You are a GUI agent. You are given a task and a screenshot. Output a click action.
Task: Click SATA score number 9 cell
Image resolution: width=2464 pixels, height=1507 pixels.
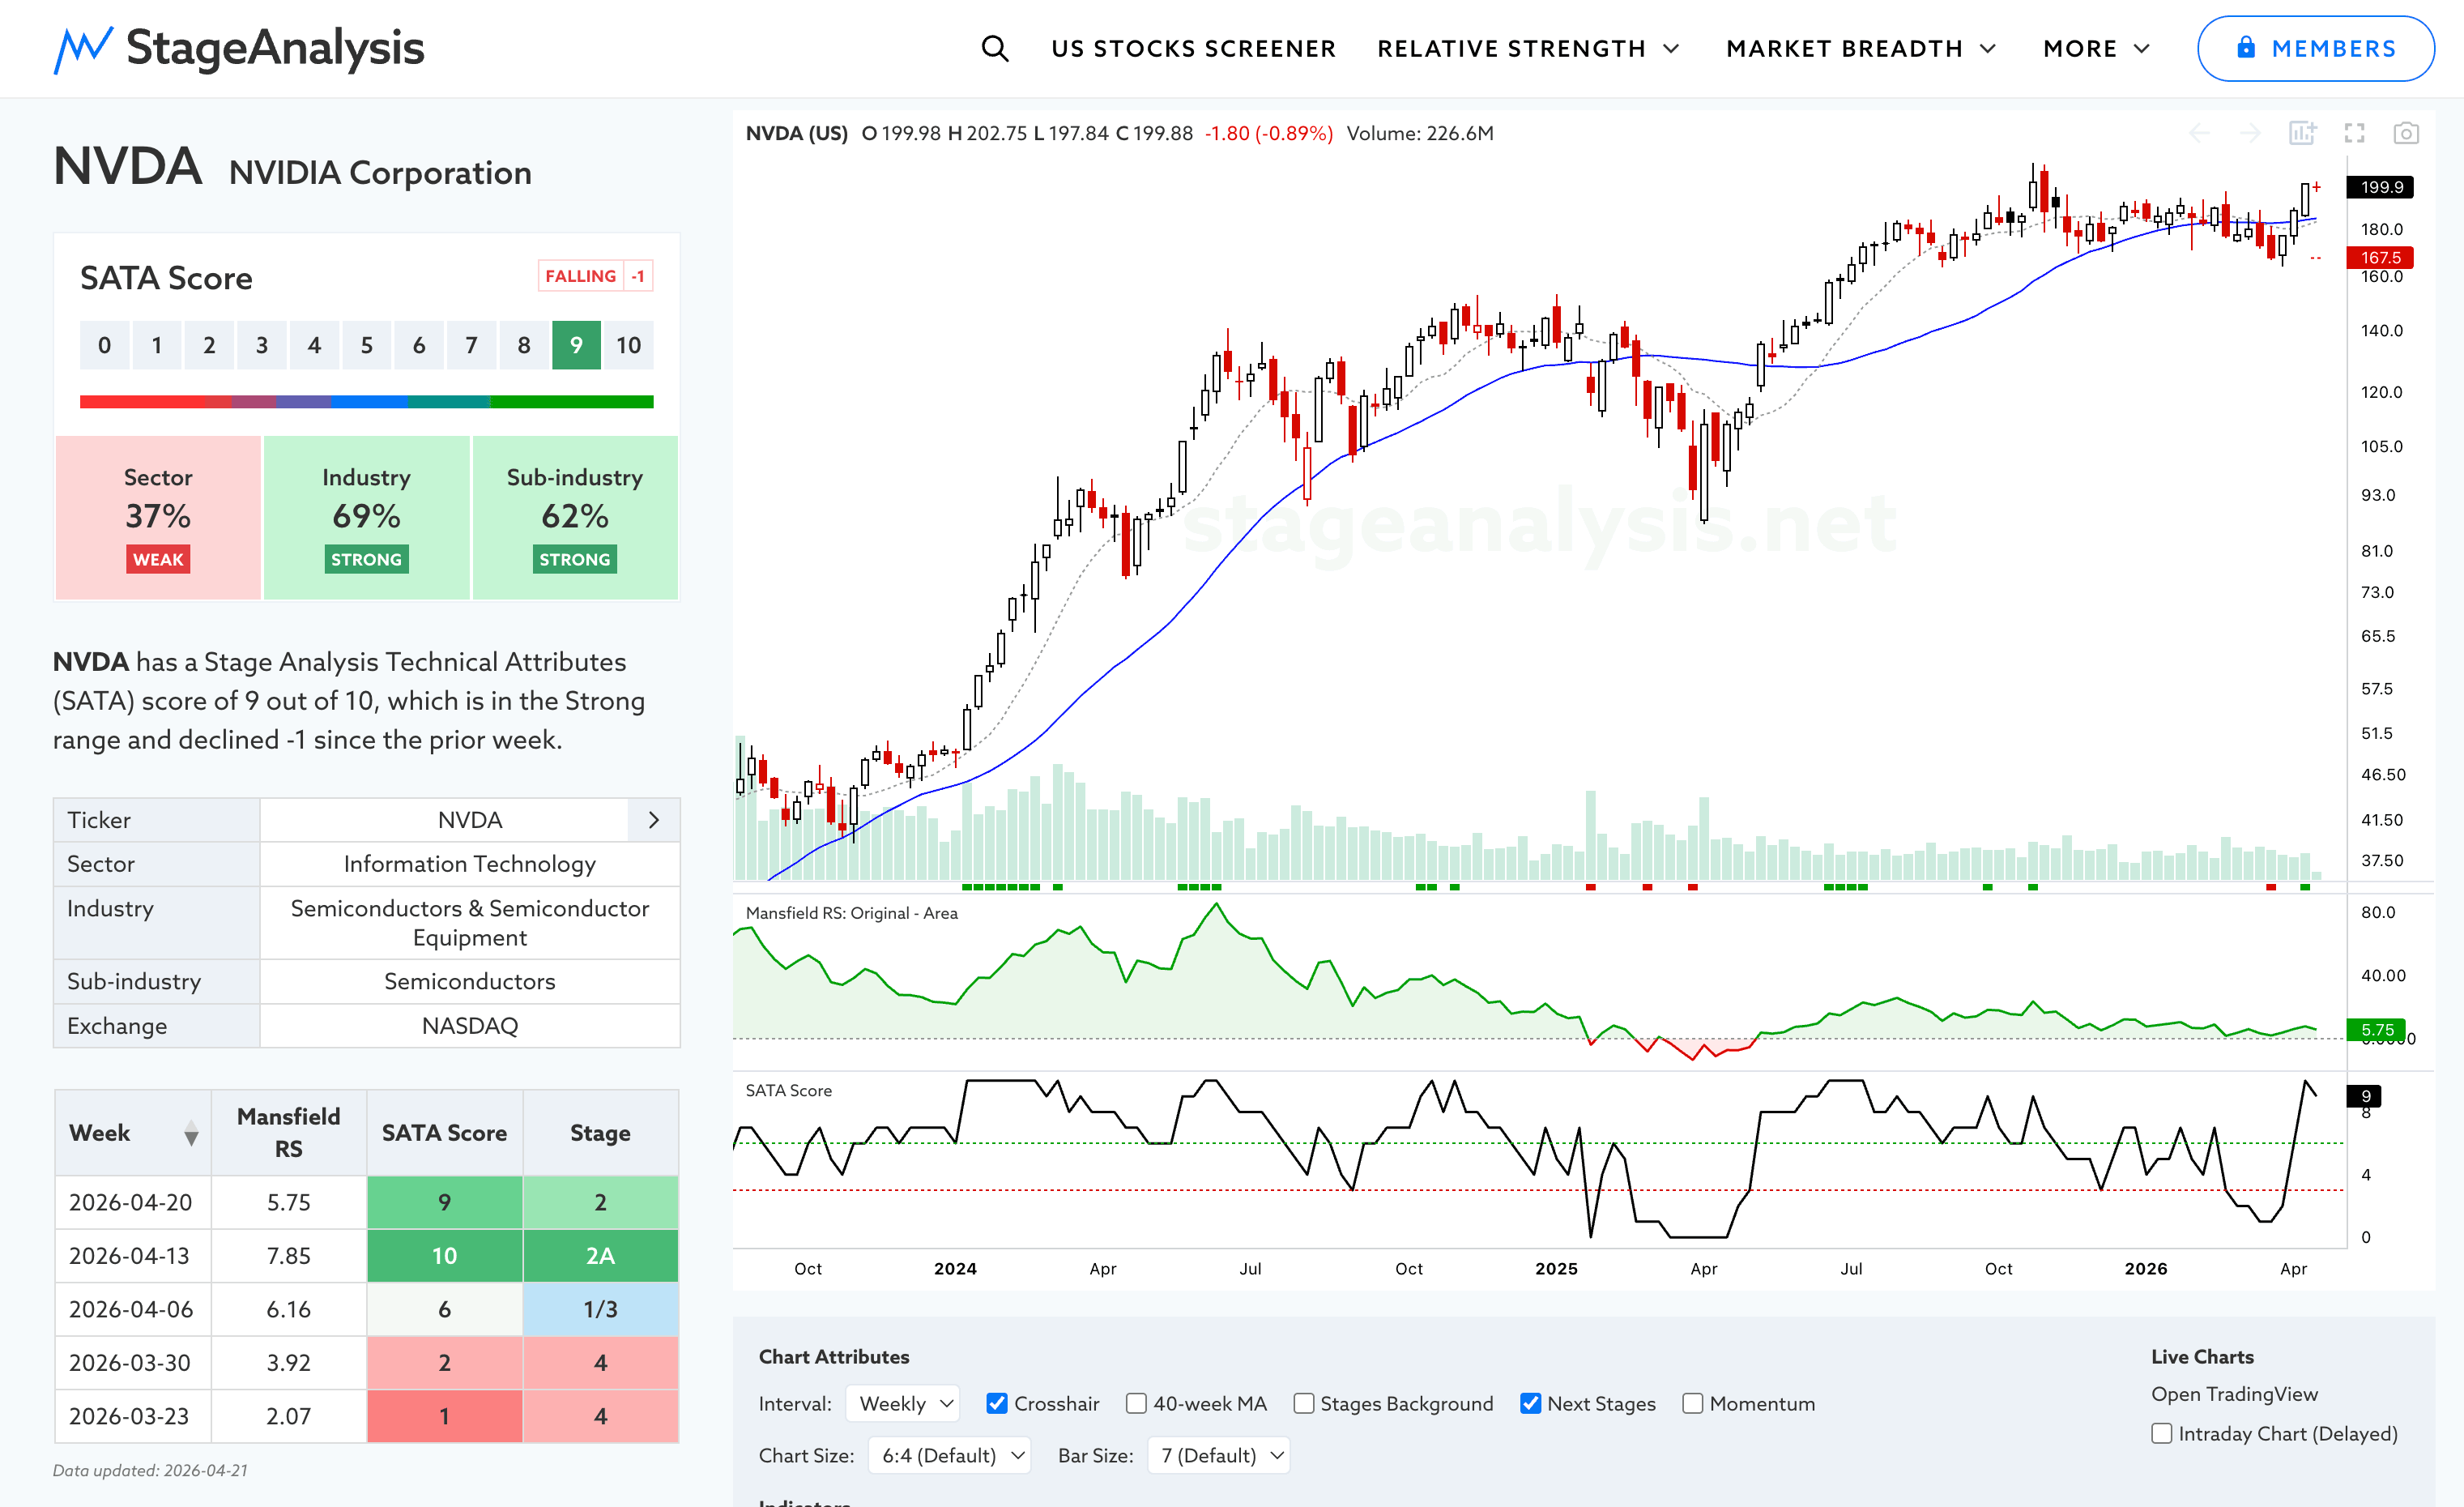click(576, 345)
